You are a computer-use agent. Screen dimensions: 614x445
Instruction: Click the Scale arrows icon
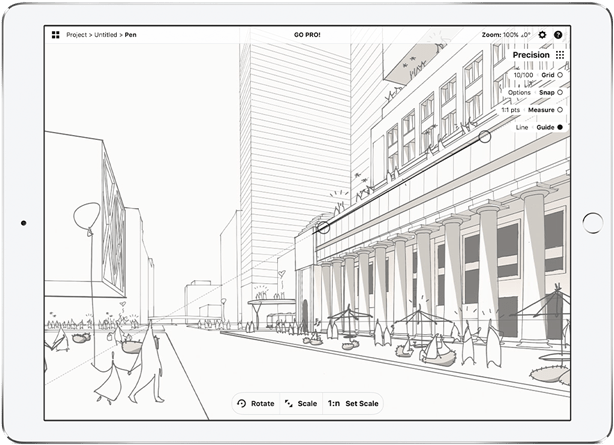tap(289, 403)
